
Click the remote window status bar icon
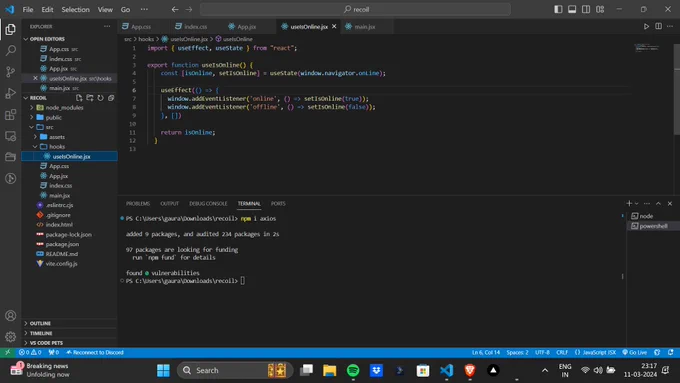[x=7, y=352]
